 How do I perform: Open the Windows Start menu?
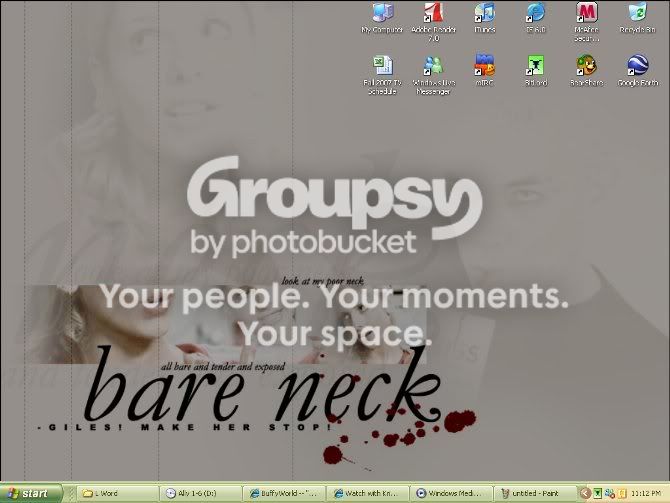pyautogui.click(x=31, y=493)
